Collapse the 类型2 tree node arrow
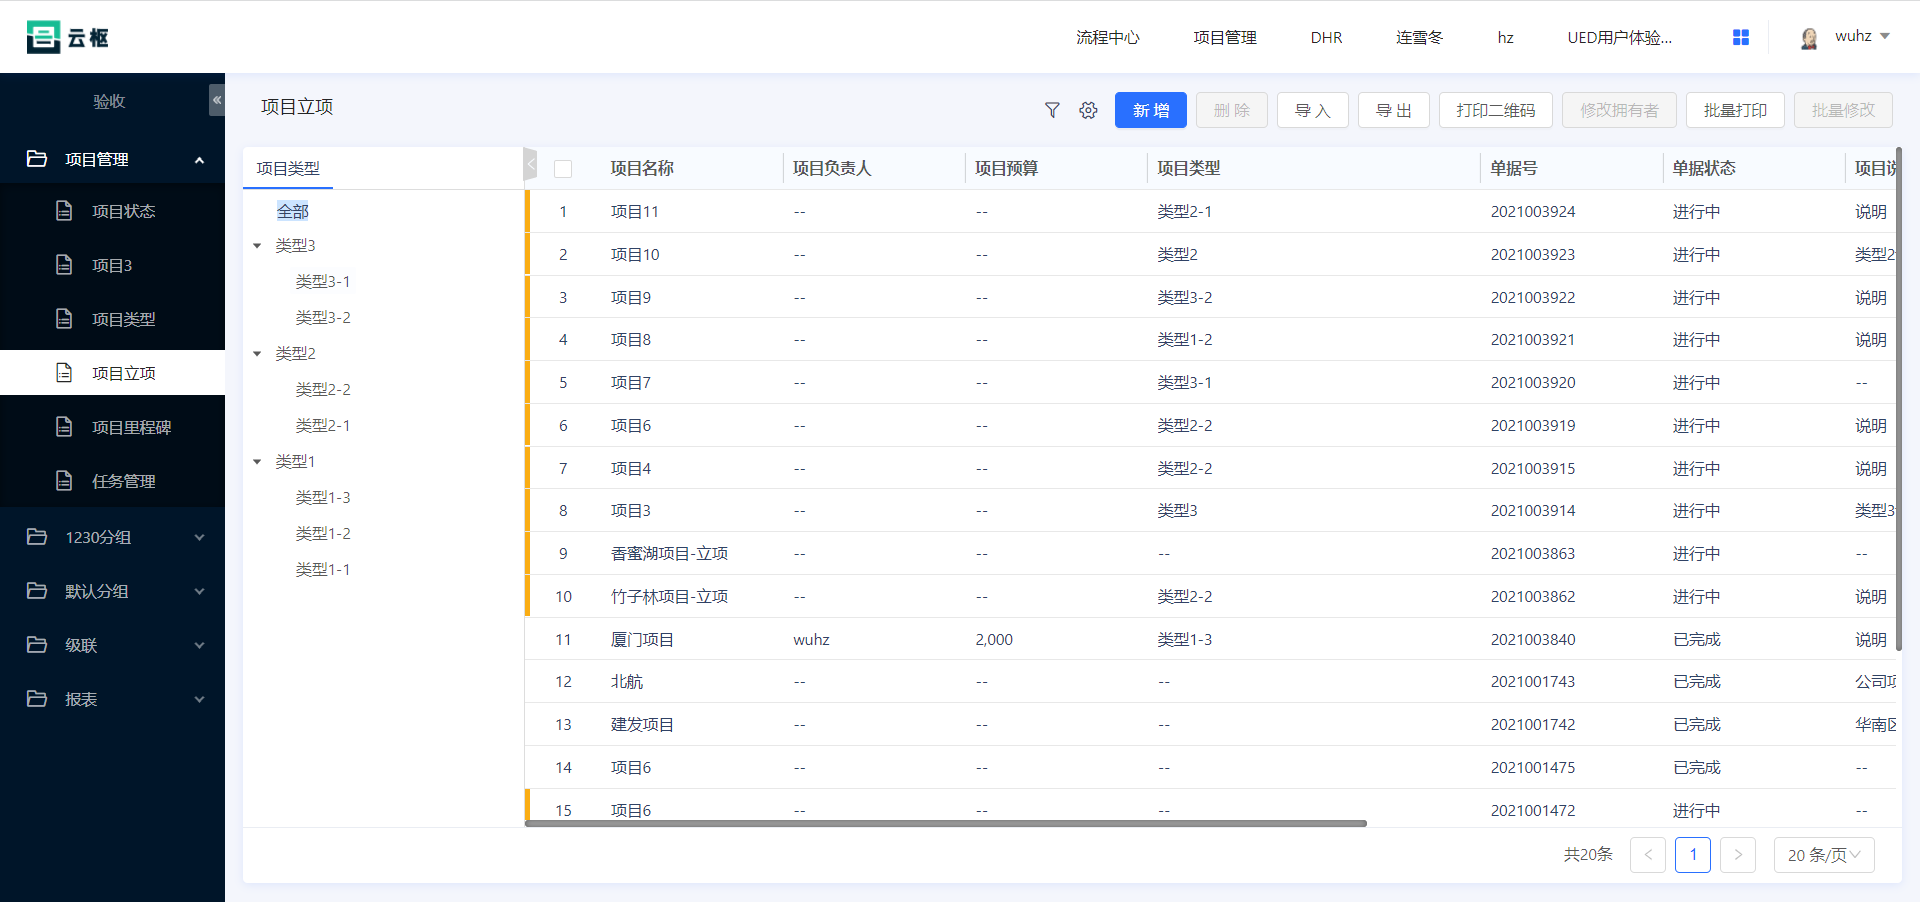Screen dimensions: 1920x902 [257, 354]
